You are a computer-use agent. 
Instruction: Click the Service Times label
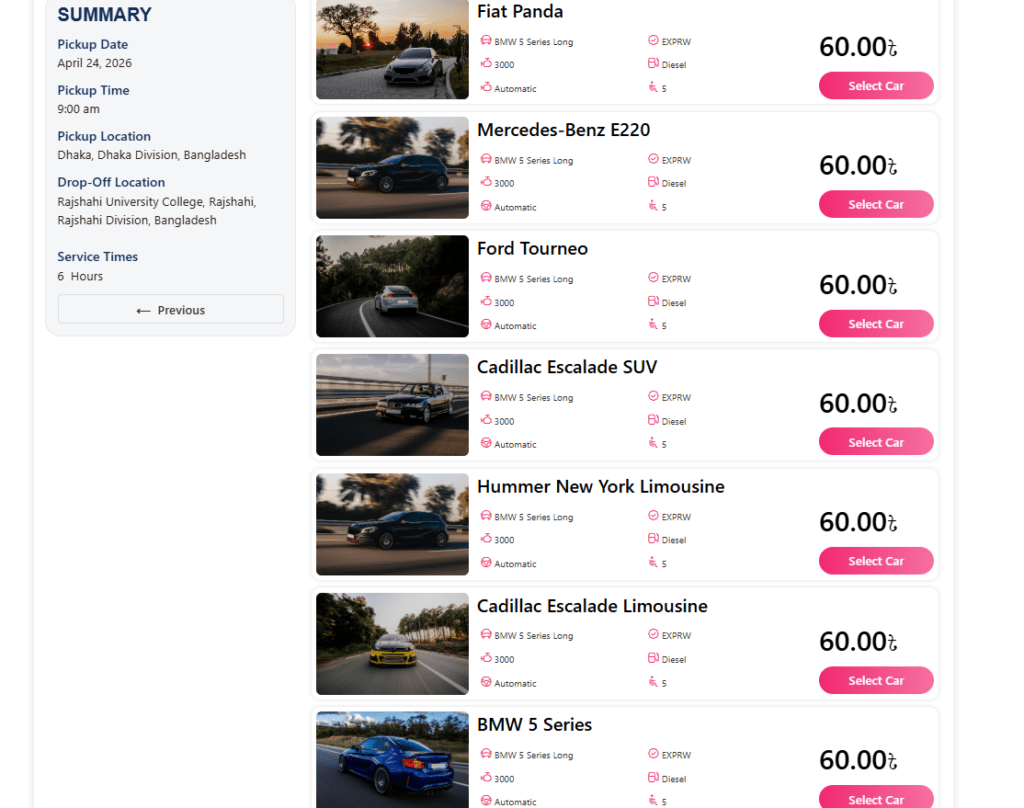pos(97,257)
